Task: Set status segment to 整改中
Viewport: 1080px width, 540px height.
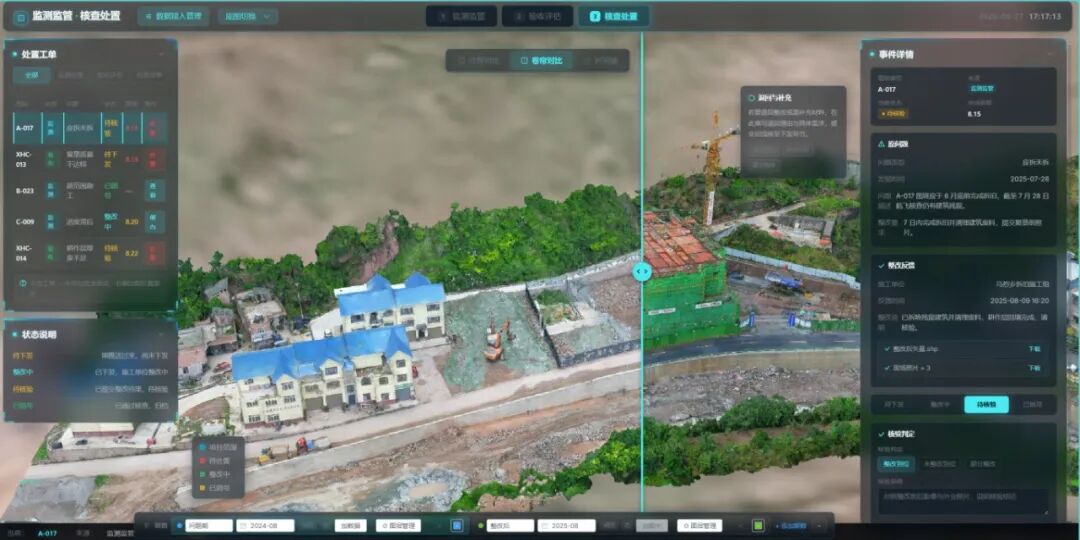Action: (940, 404)
